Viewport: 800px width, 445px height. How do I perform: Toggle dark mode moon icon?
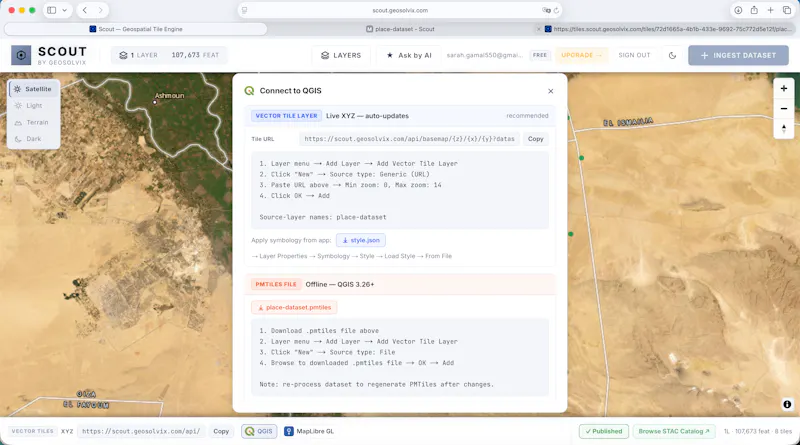coord(672,55)
